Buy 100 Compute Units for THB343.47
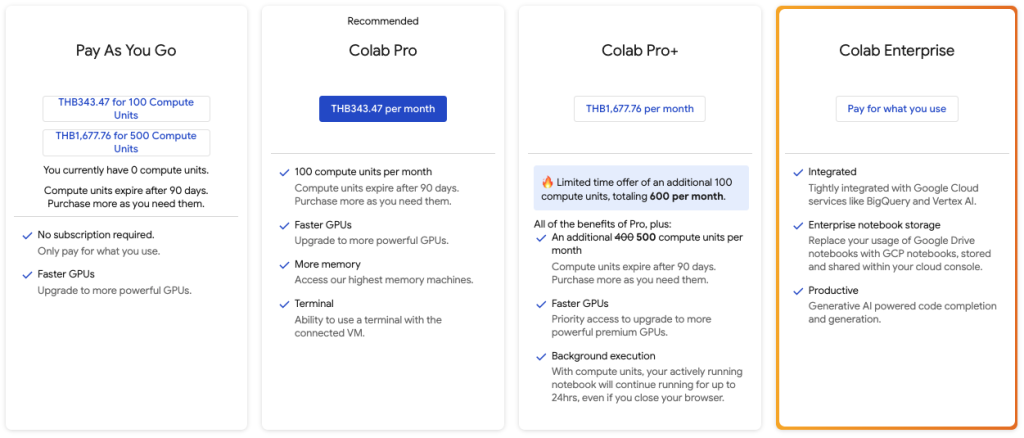 coord(126,108)
